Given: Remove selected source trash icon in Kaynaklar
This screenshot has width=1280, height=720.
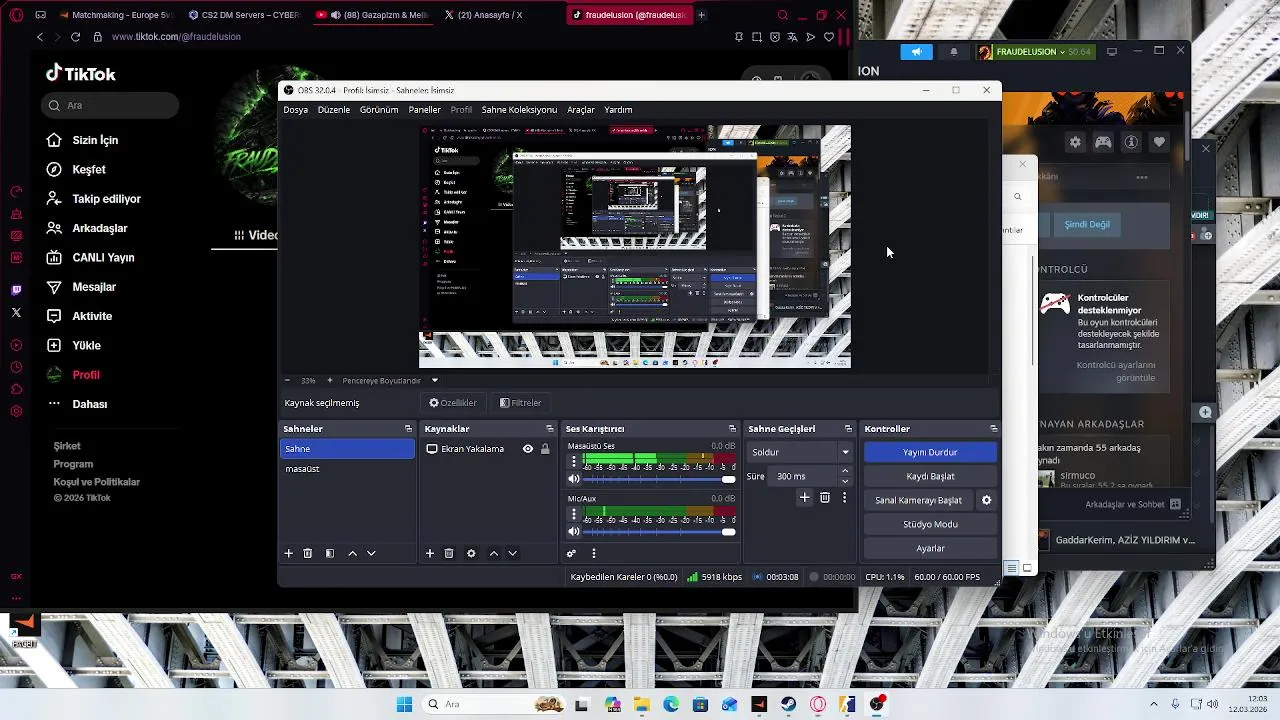Looking at the screenshot, I should pos(449,553).
